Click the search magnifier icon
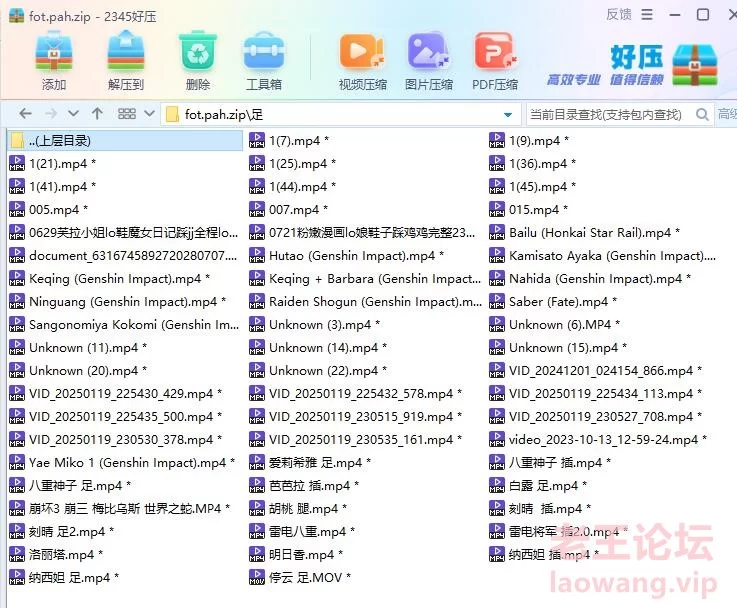Image resolution: width=737 pixels, height=608 pixels. pos(702,114)
